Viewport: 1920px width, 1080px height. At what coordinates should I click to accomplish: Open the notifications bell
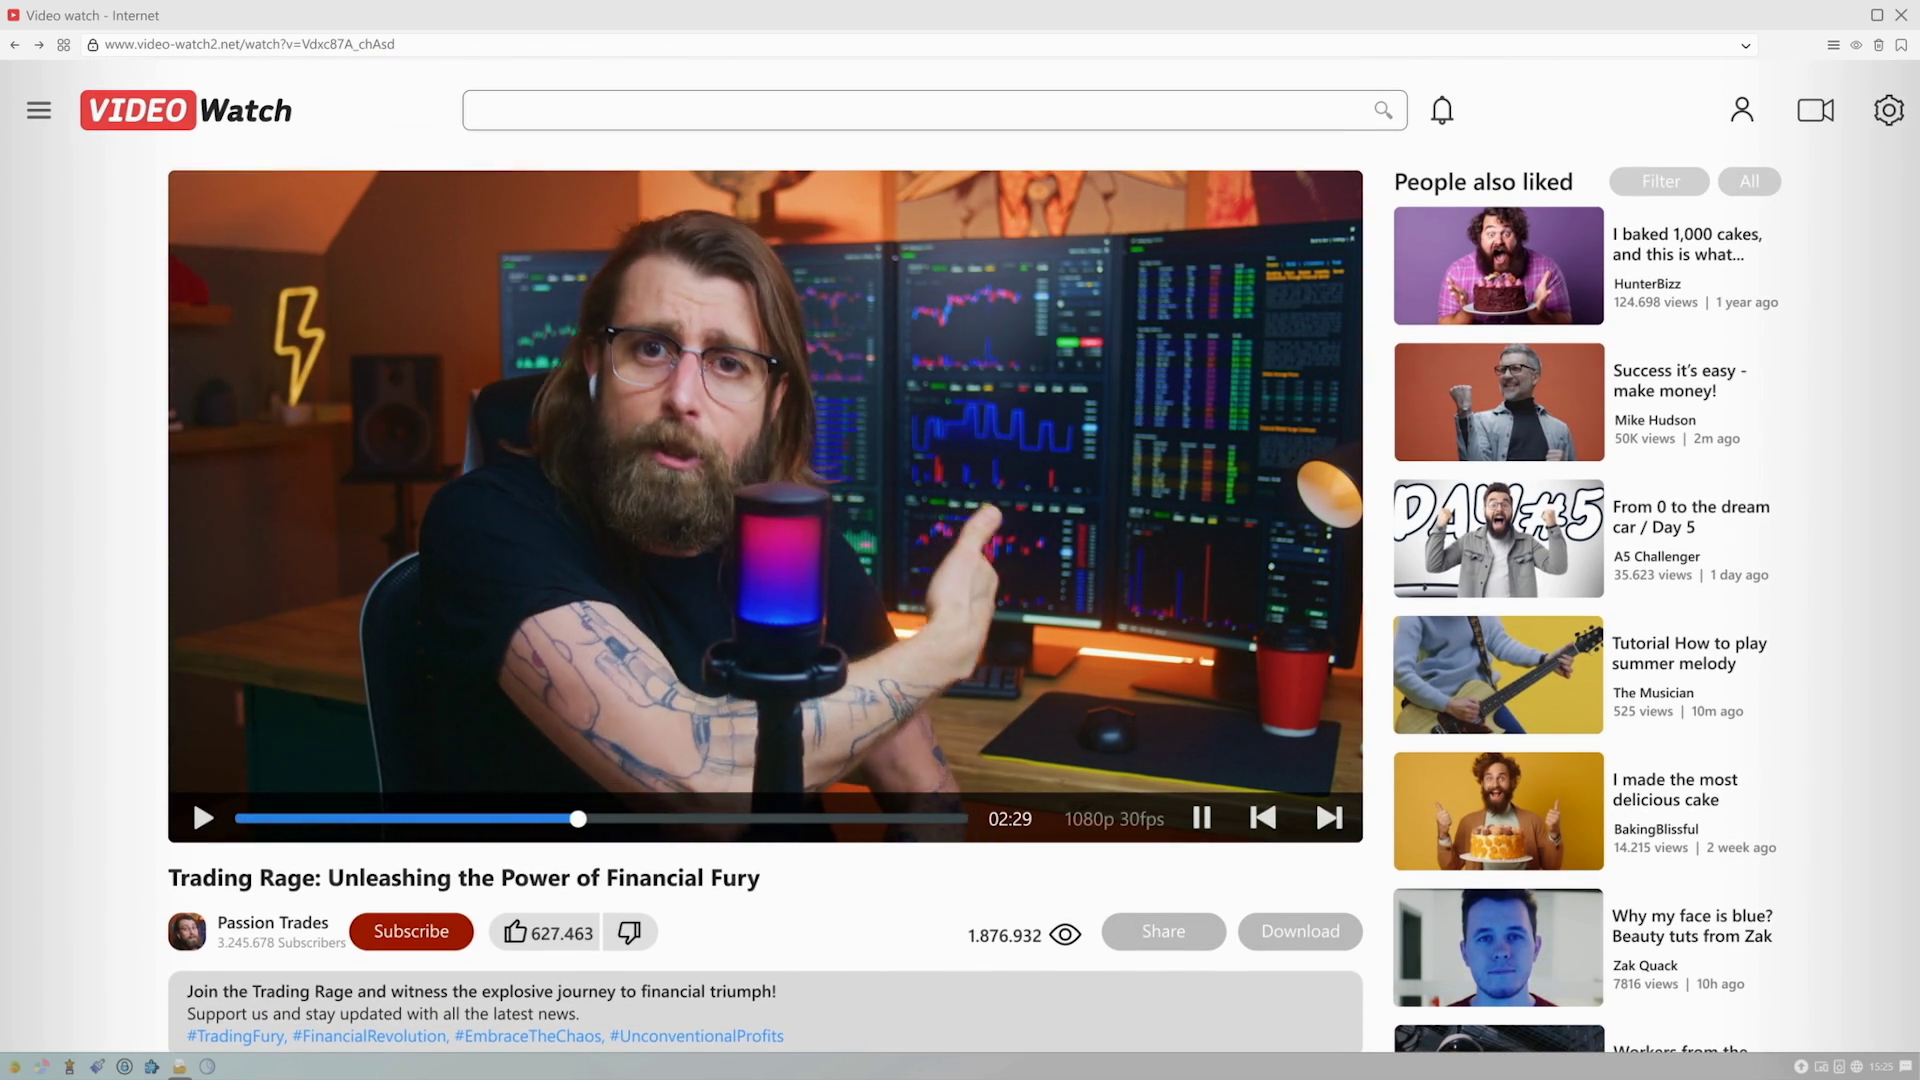pos(1441,110)
